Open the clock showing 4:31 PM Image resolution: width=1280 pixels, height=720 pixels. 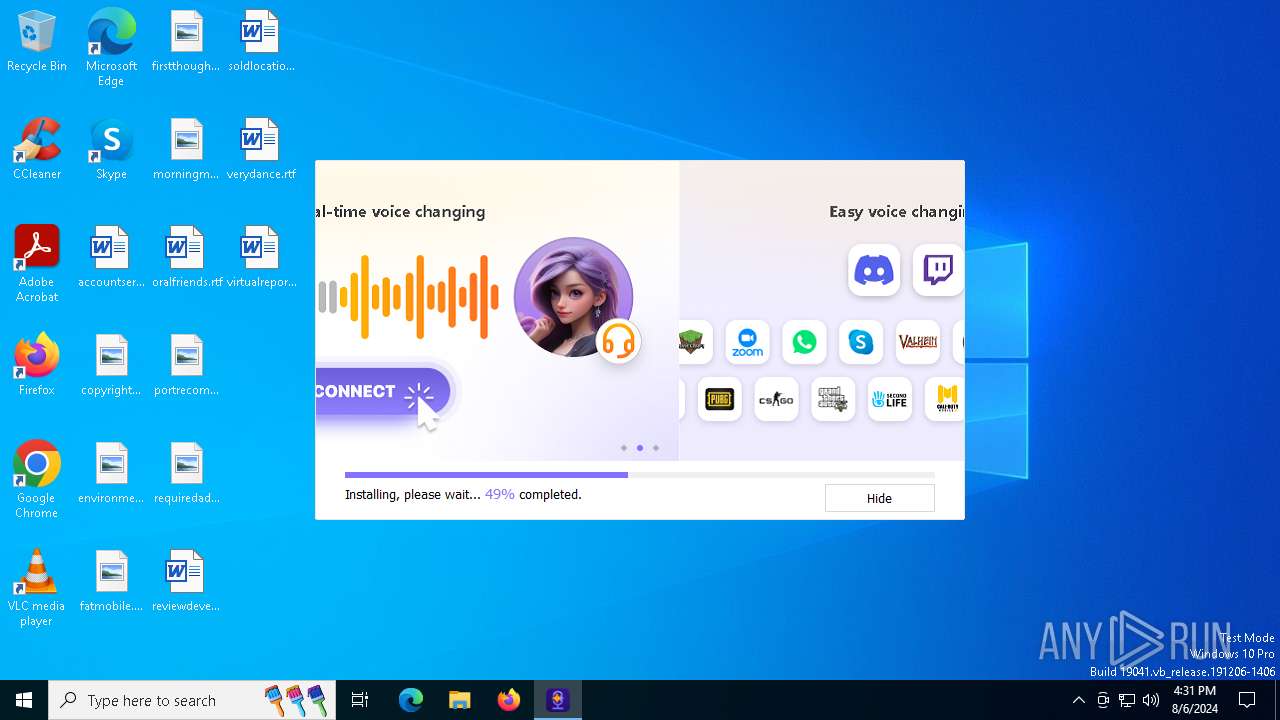coord(1195,700)
